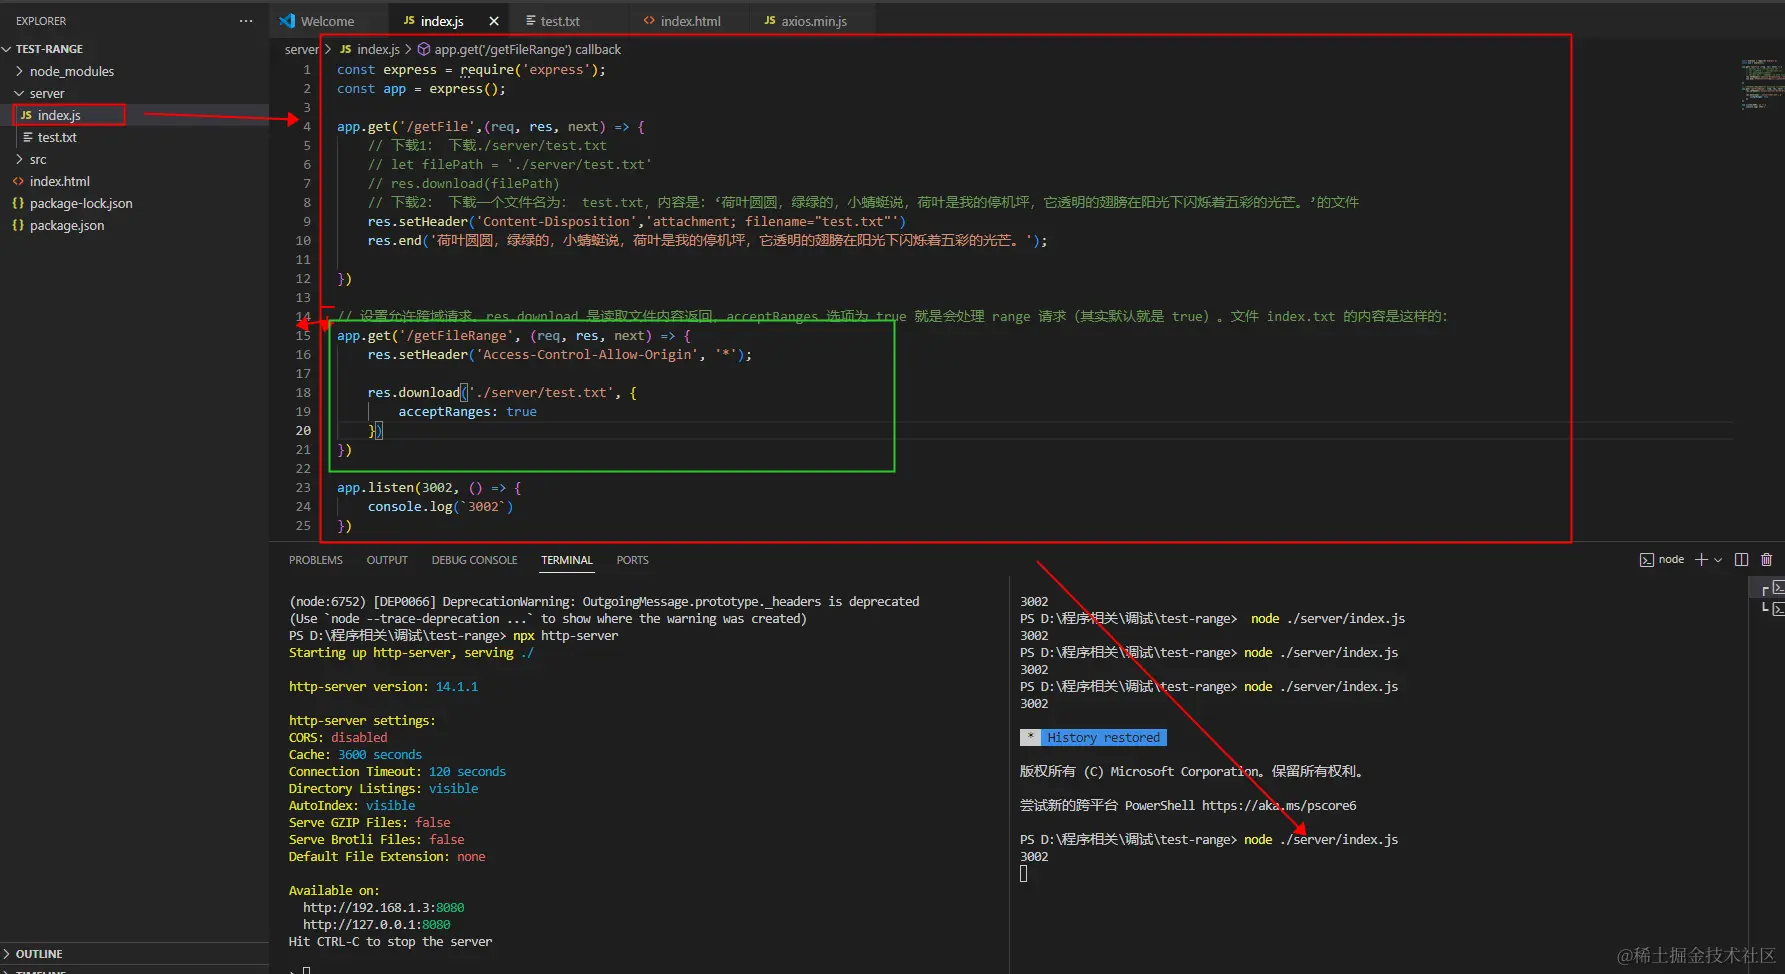1785x974 pixels.
Task: Kill terminal with the trash icon
Action: click(x=1766, y=560)
